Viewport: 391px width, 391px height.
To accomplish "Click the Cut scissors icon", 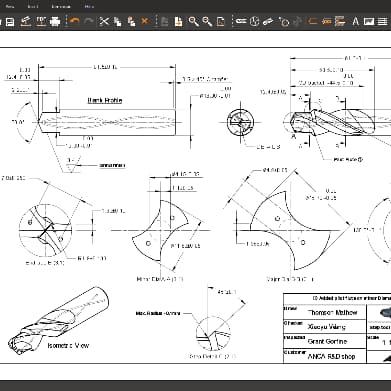I will click(x=104, y=21).
